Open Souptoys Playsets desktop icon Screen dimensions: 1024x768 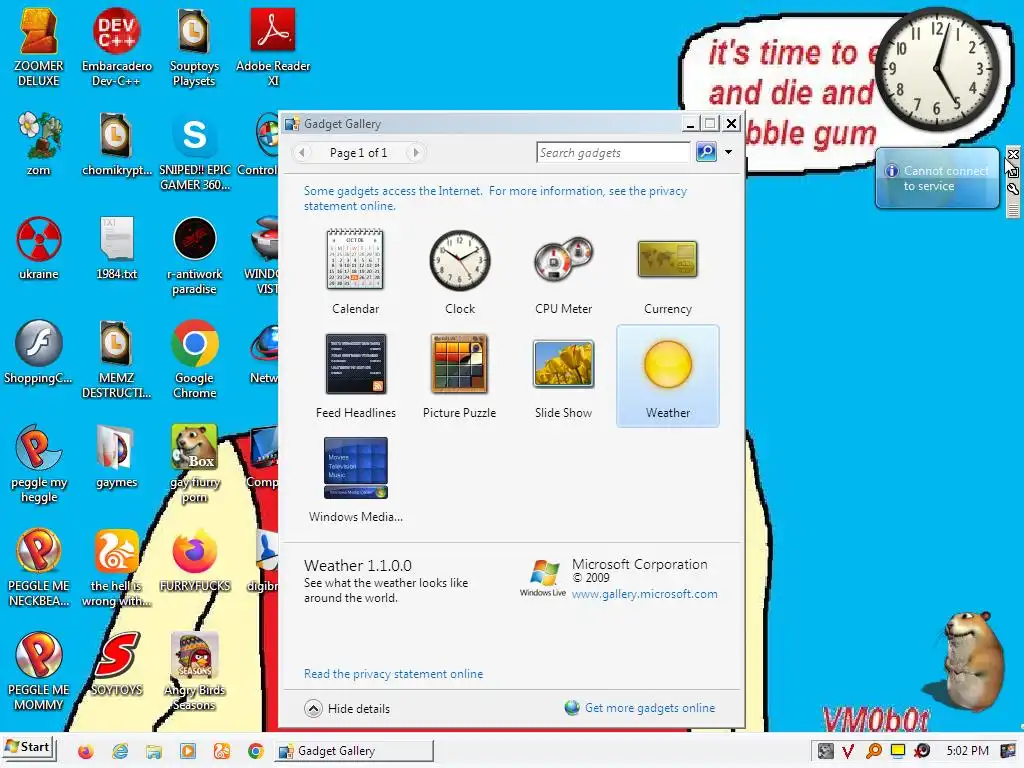click(x=194, y=46)
